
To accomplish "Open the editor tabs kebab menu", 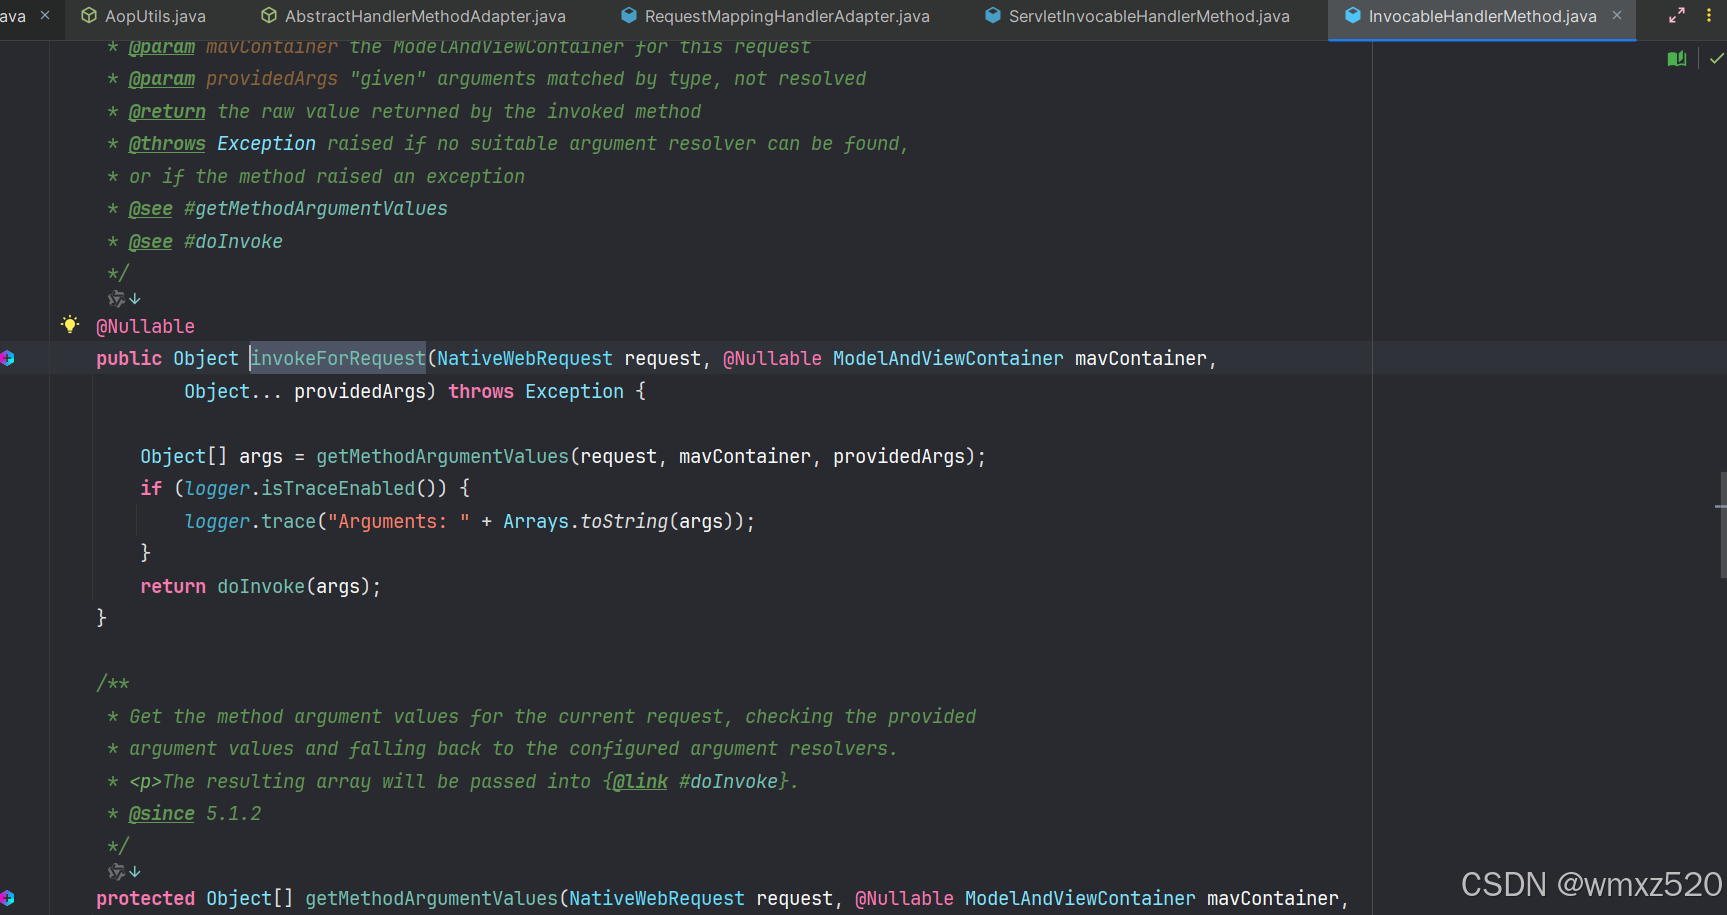I will coord(1709,15).
